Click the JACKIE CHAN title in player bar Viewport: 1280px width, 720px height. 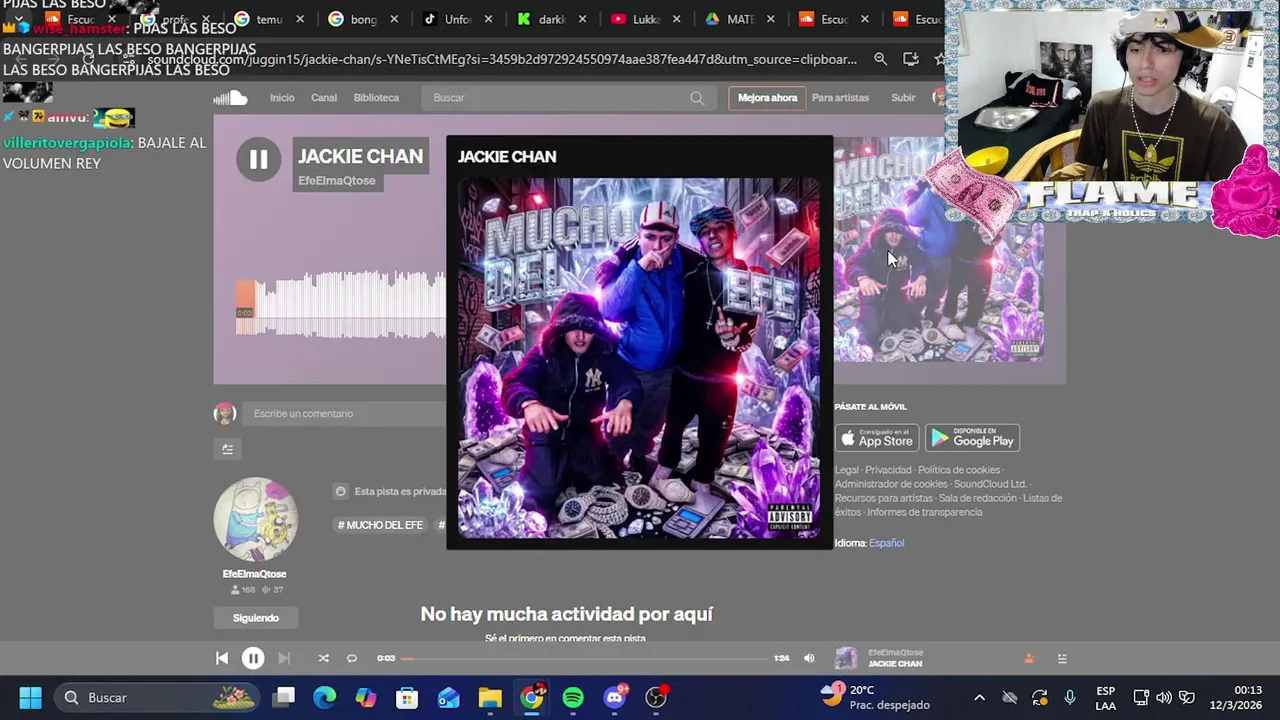pyautogui.click(x=895, y=664)
